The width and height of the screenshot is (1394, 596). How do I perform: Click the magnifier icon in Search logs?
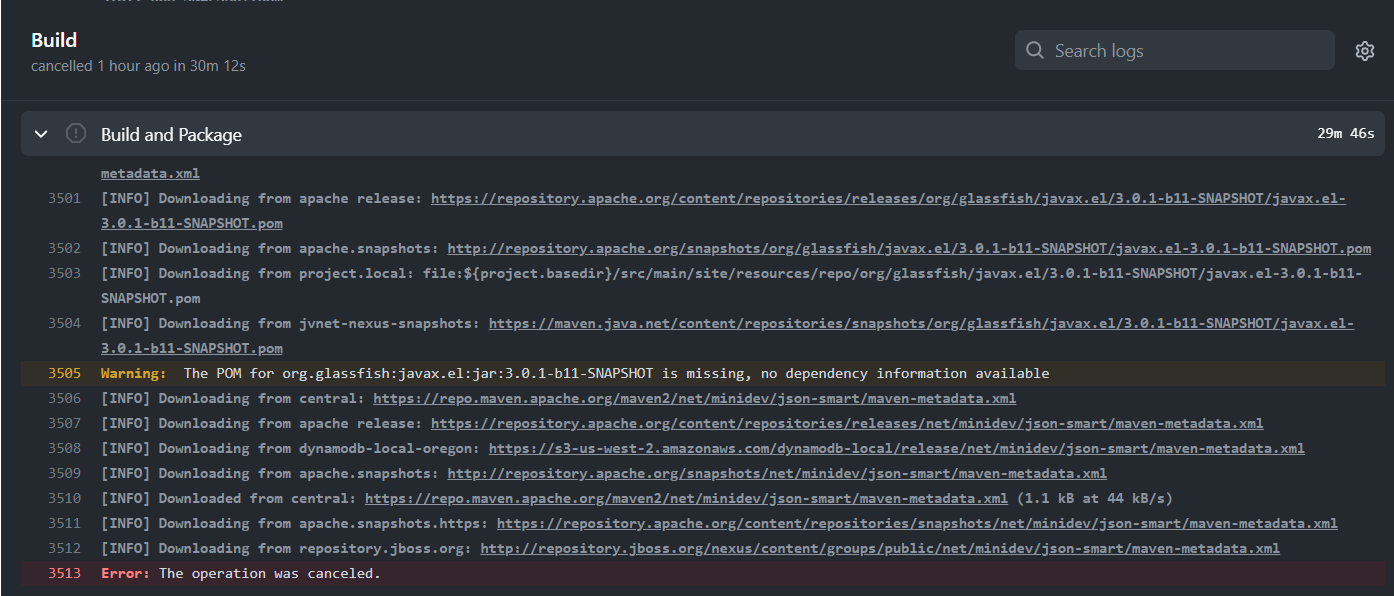(1035, 51)
